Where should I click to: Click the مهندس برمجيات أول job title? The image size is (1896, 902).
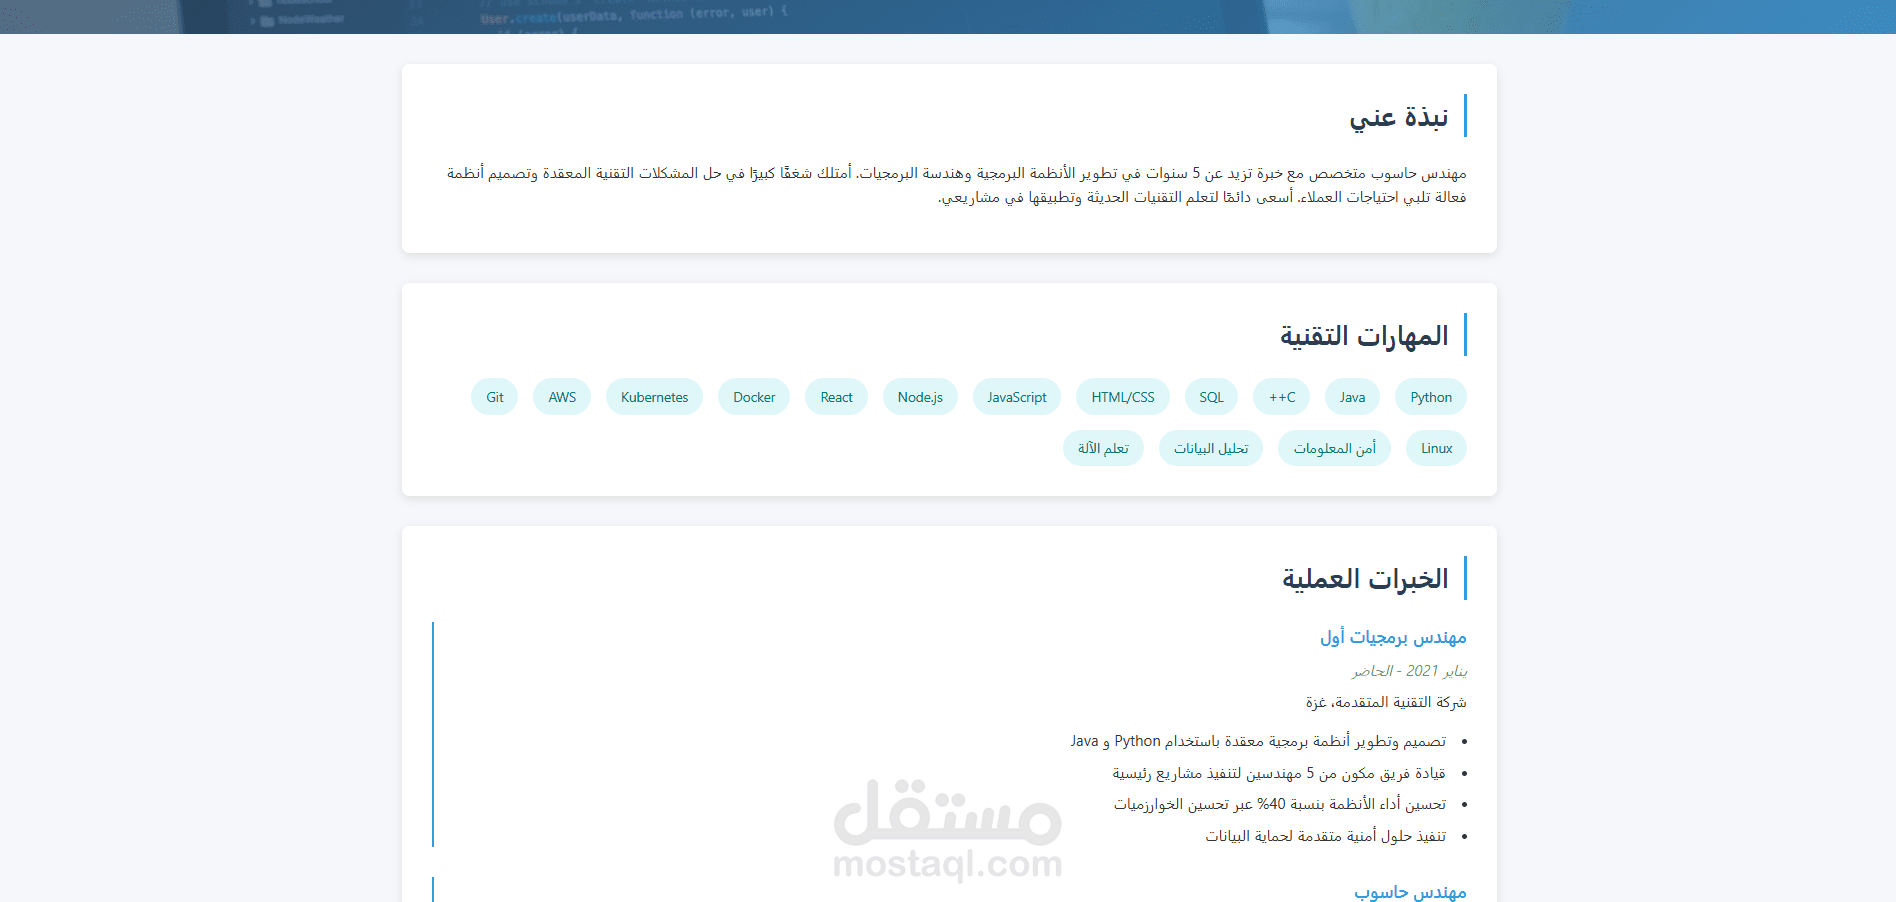click(1393, 637)
